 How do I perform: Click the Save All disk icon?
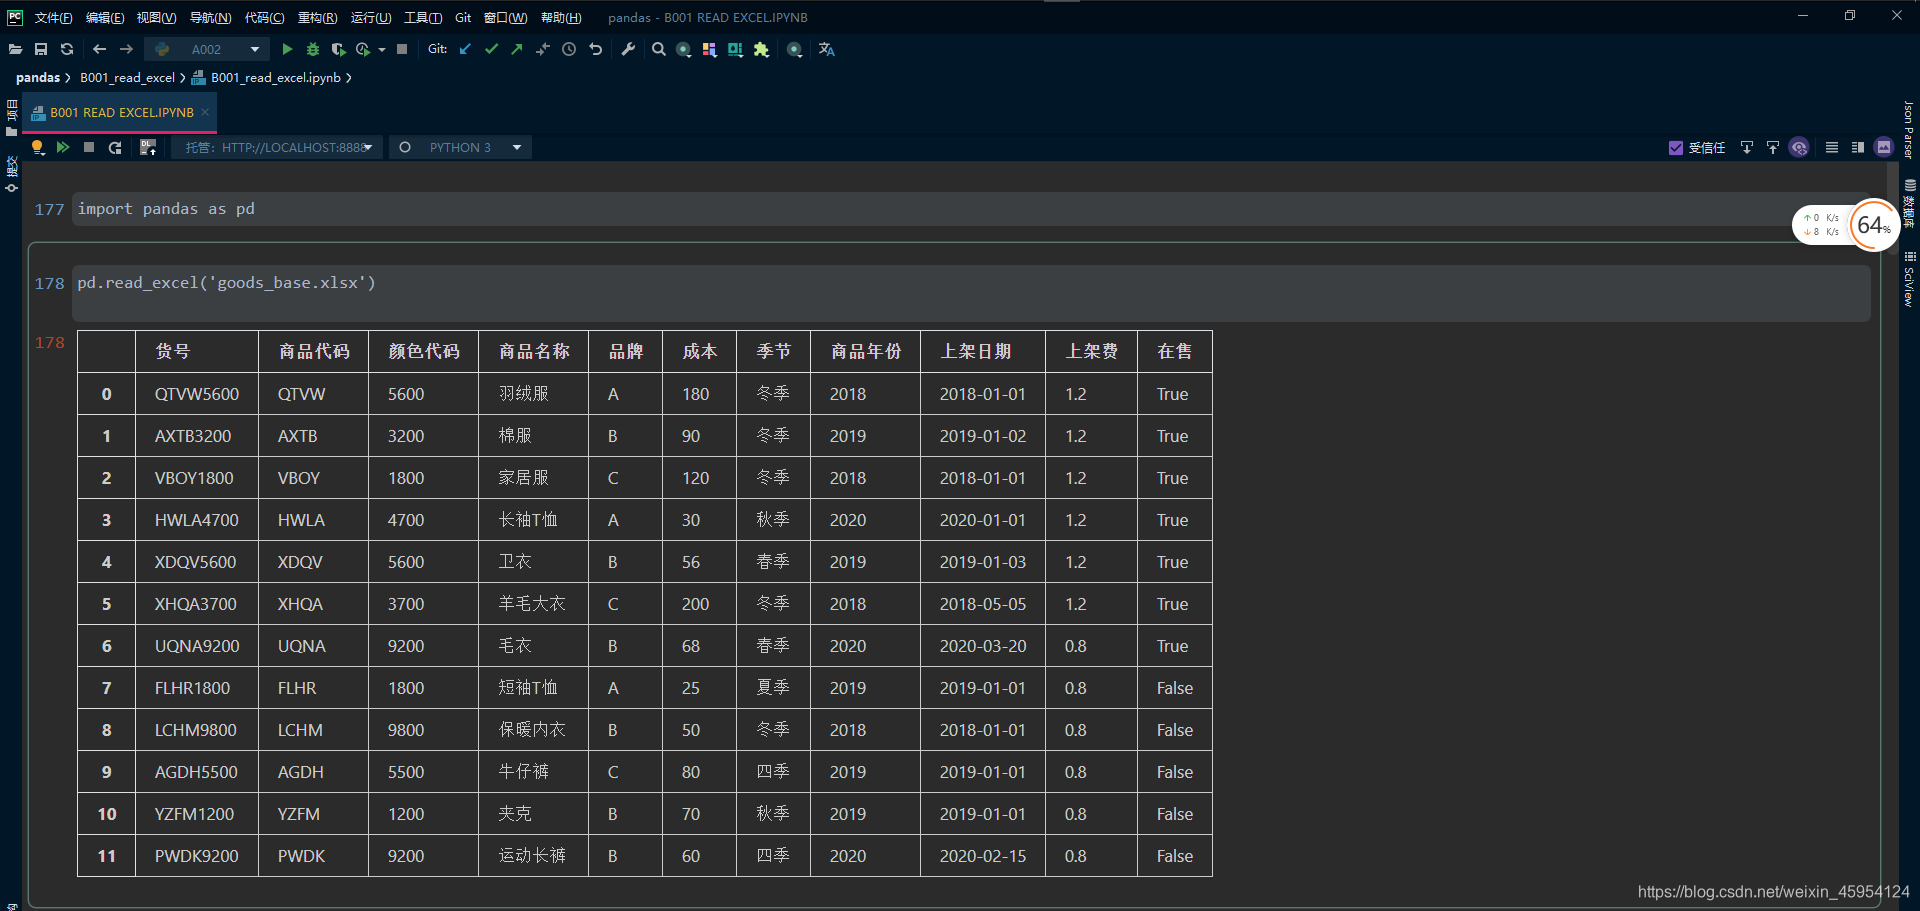(41, 49)
